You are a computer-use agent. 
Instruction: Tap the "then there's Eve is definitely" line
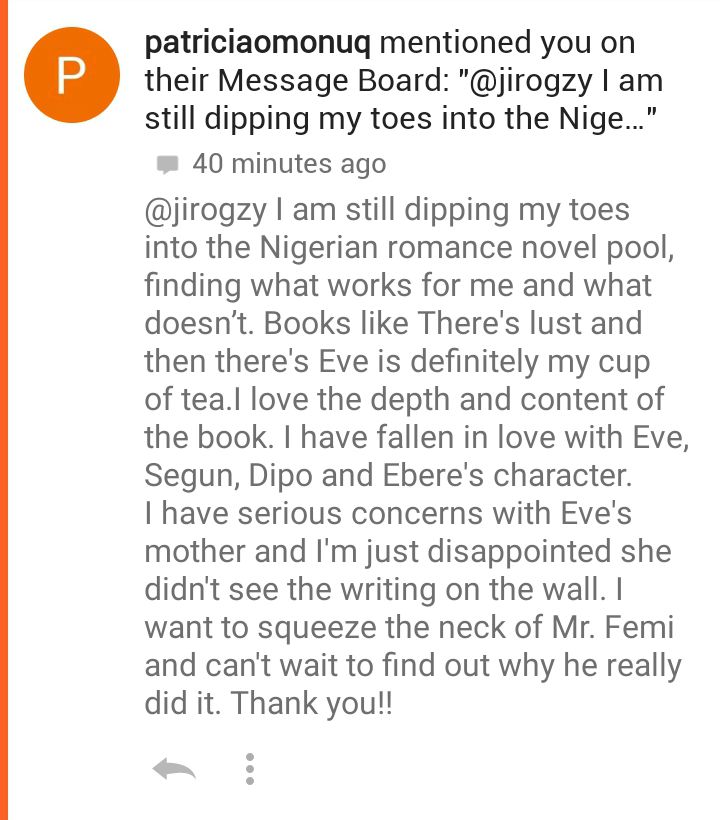397,362
